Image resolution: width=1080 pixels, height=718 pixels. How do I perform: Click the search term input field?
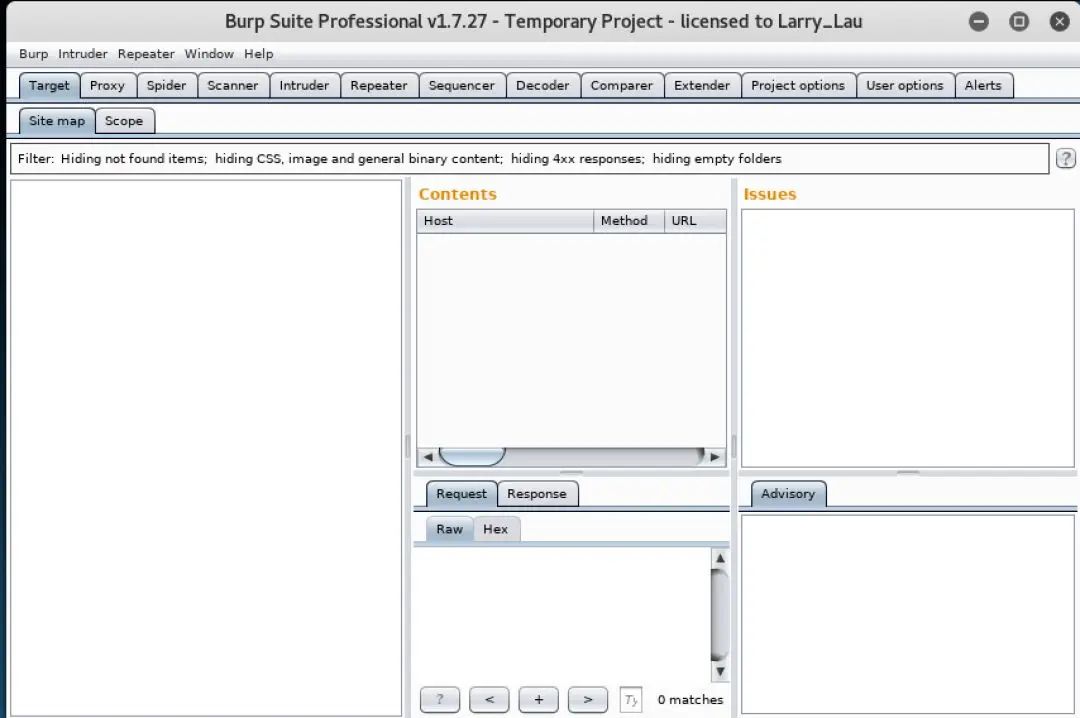click(x=630, y=699)
